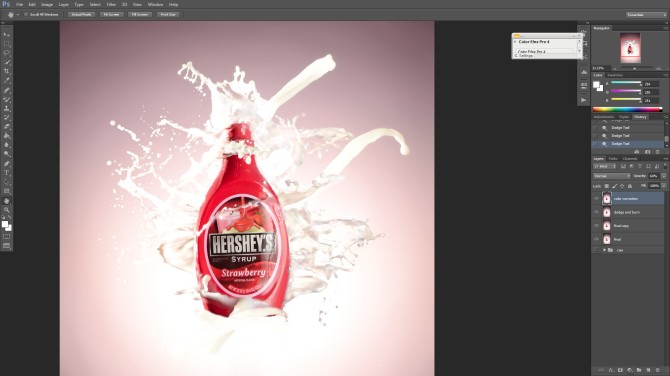This screenshot has width=670, height=376.
Task: Select the Crop tool
Action: (6, 71)
